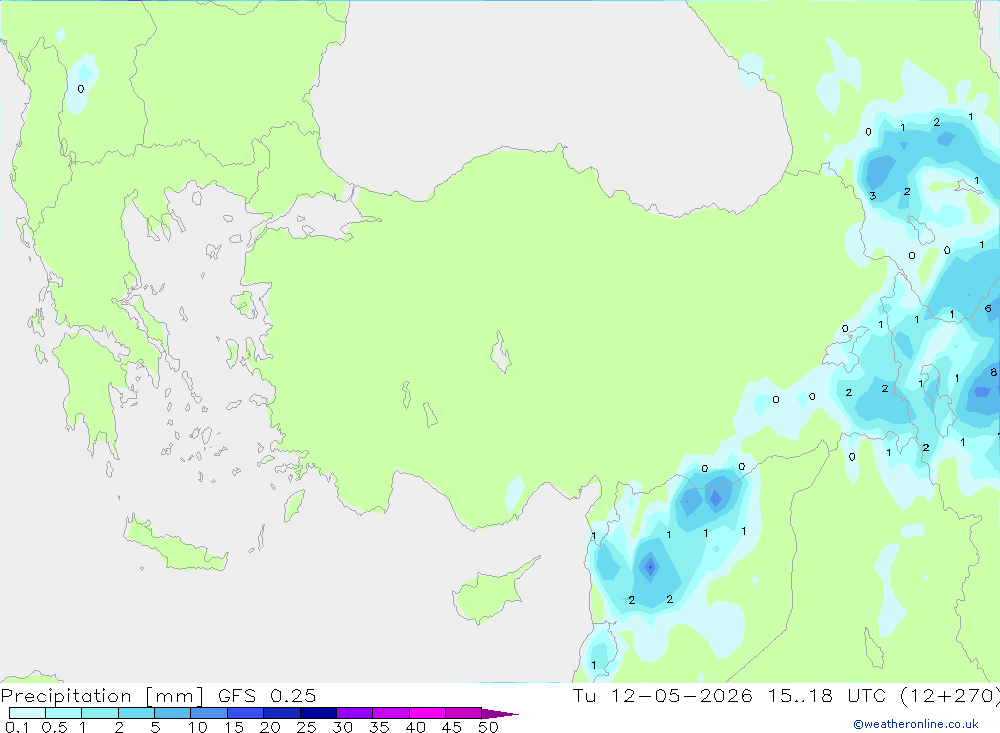Click the '25' legend scale label
The image size is (1000, 733).
pos(306,727)
